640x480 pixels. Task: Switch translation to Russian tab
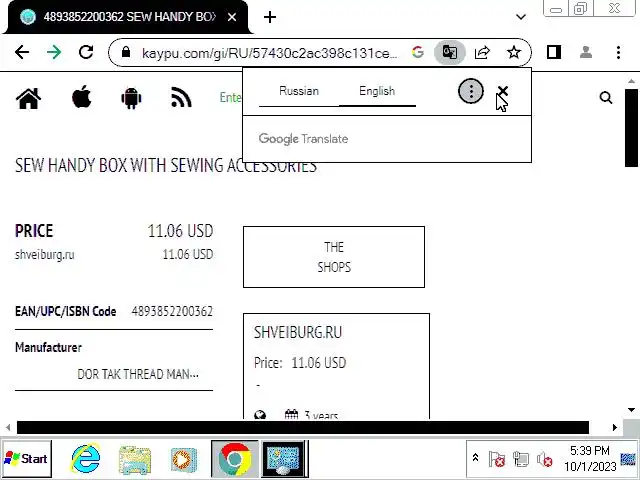tap(299, 91)
